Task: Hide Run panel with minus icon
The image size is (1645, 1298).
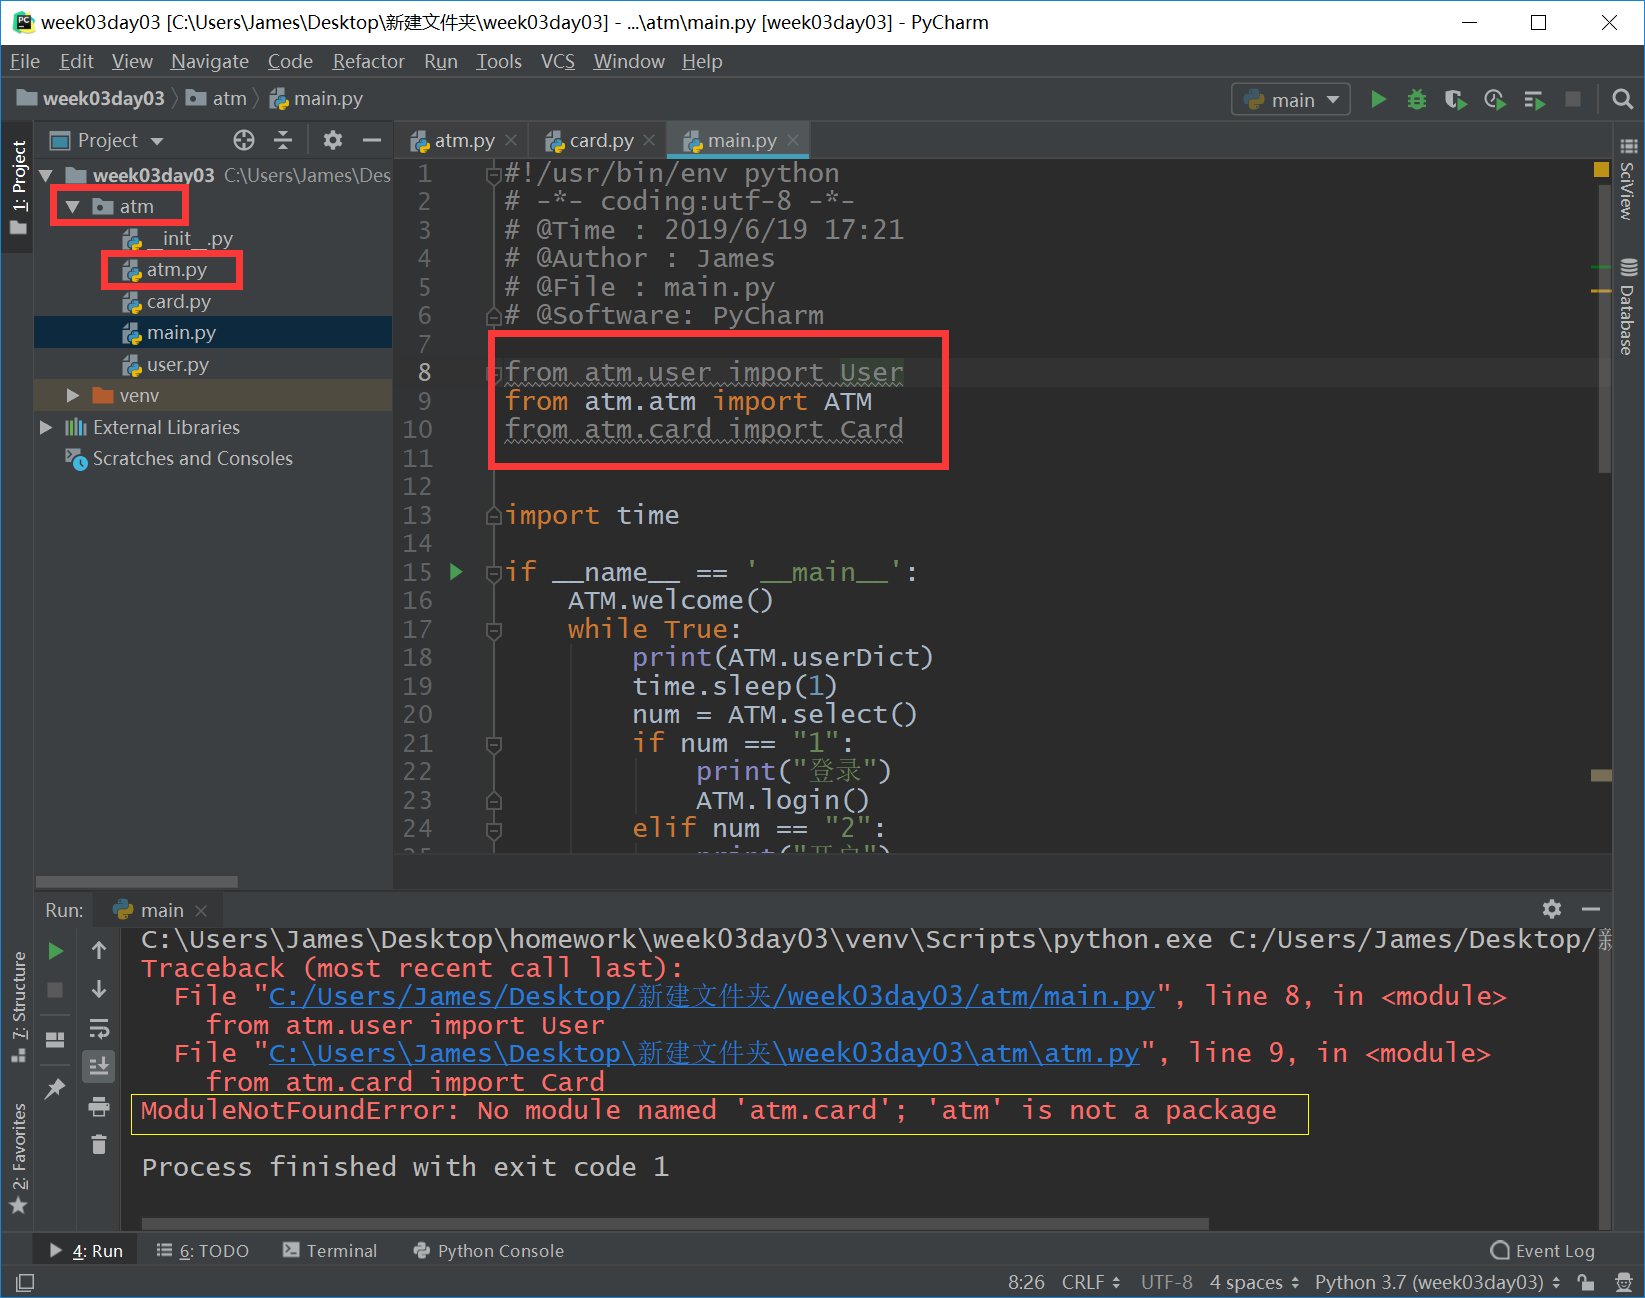Action: [1591, 909]
